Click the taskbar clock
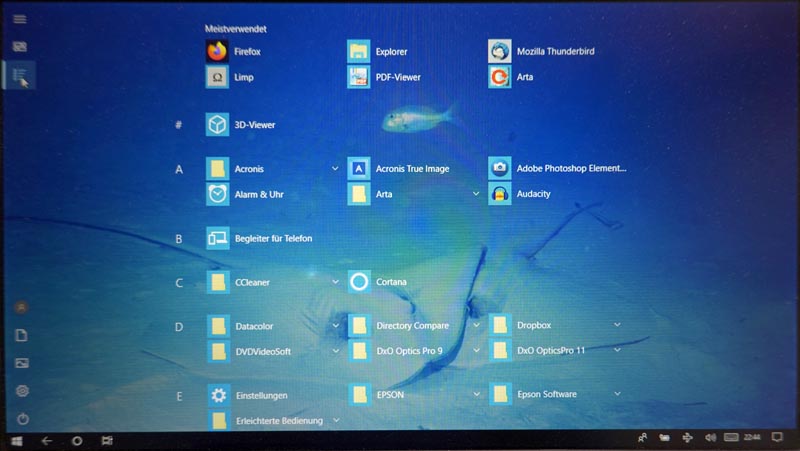Screen dimensions: 800x451 (752, 437)
